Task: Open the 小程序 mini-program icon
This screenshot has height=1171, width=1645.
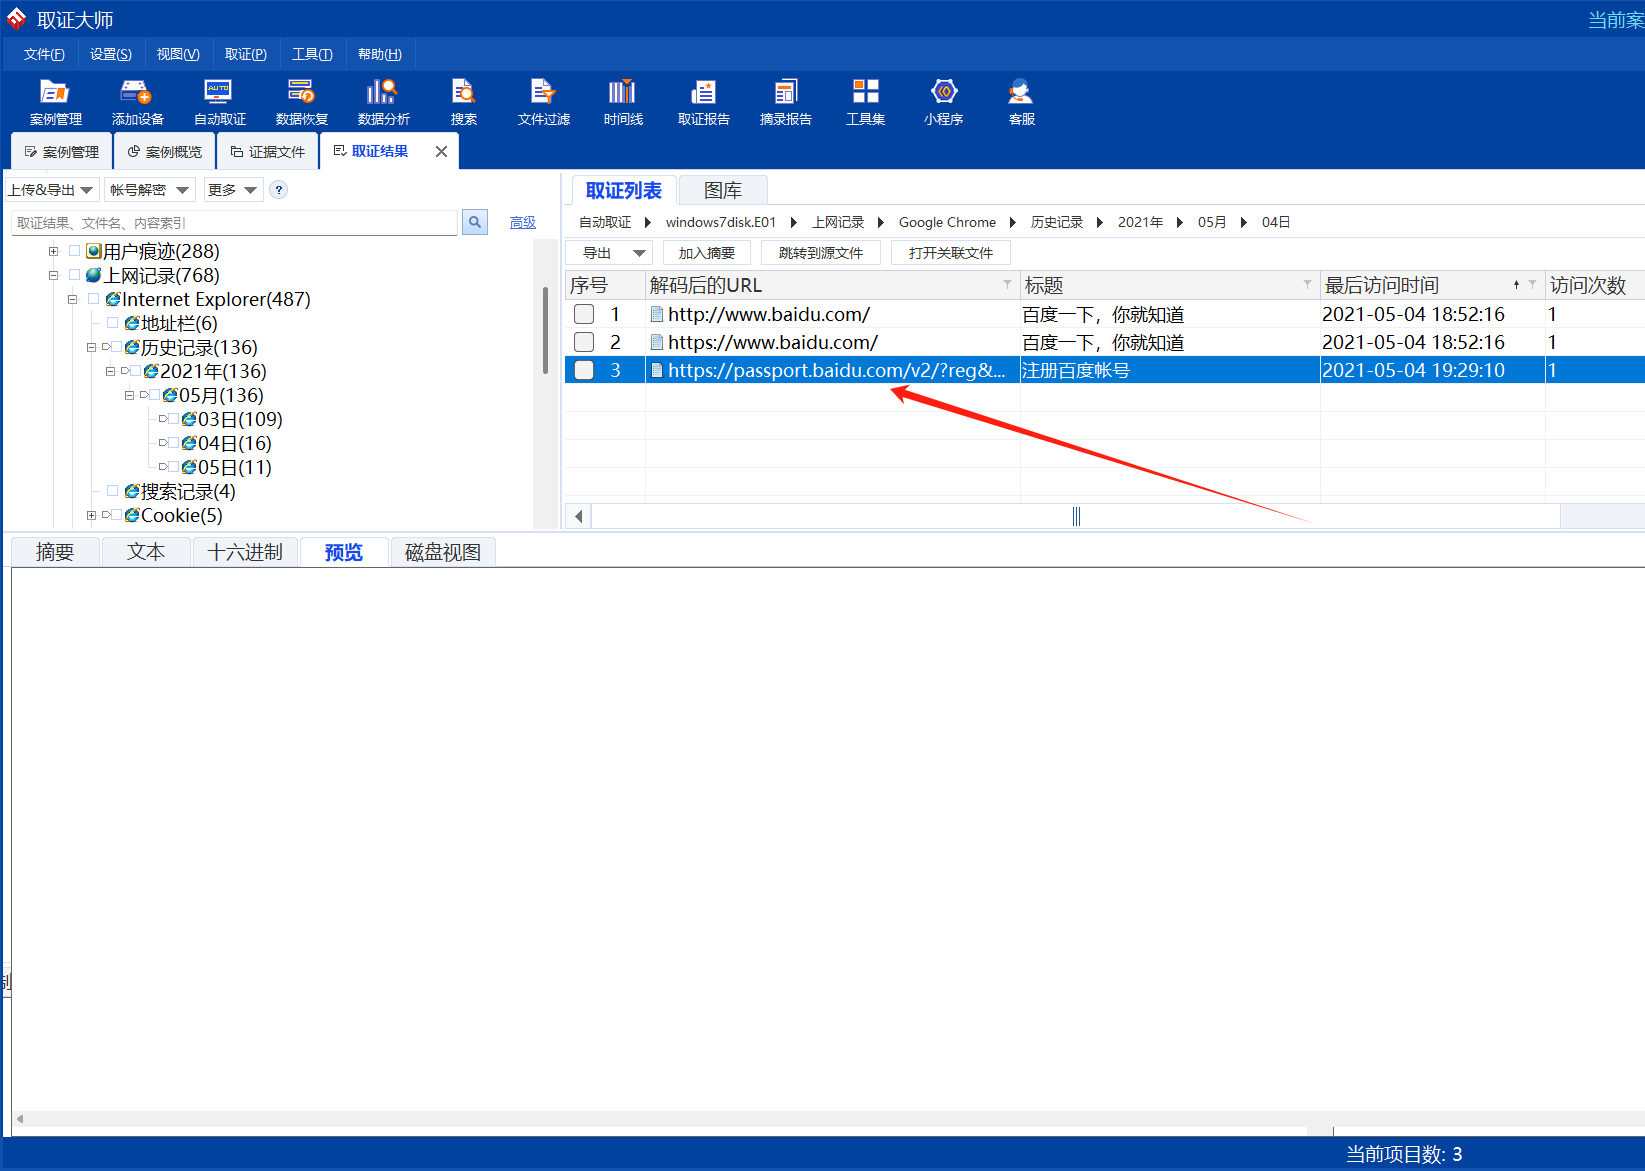Action: tap(943, 102)
